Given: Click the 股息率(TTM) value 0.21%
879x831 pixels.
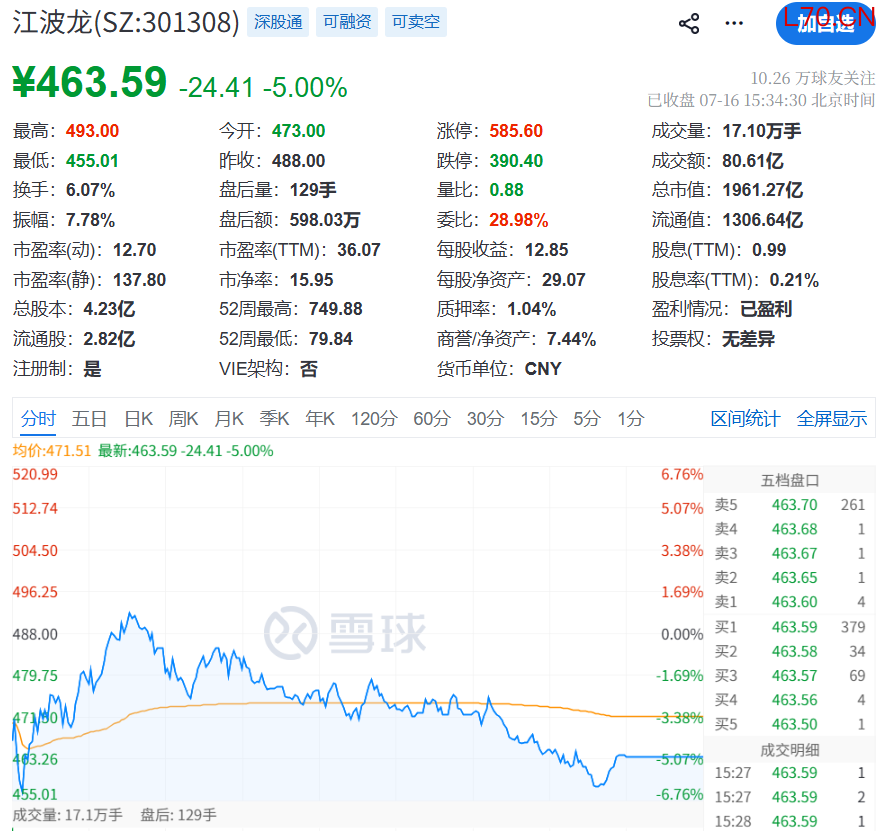Looking at the screenshot, I should [794, 280].
